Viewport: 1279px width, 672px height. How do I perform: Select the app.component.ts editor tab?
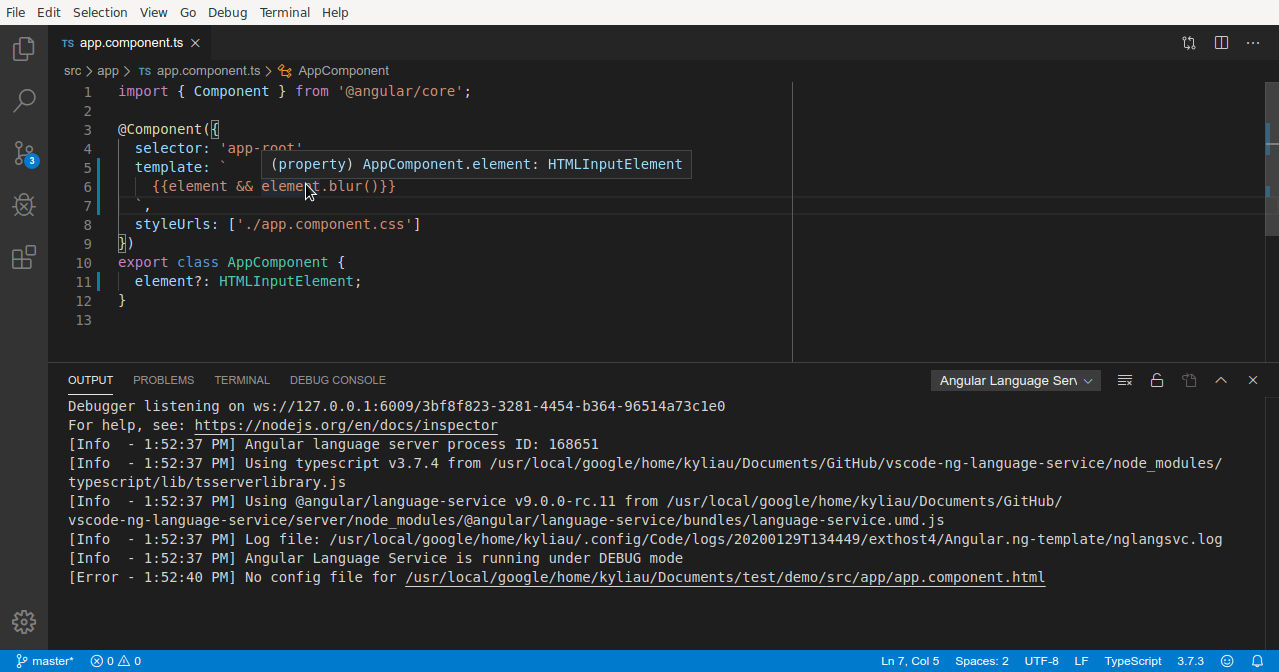point(130,43)
